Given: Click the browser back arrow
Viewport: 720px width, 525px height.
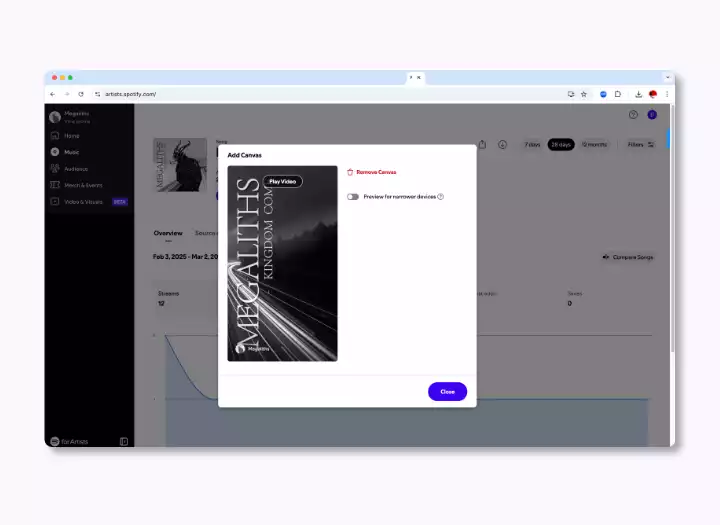Looking at the screenshot, I should point(52,94).
